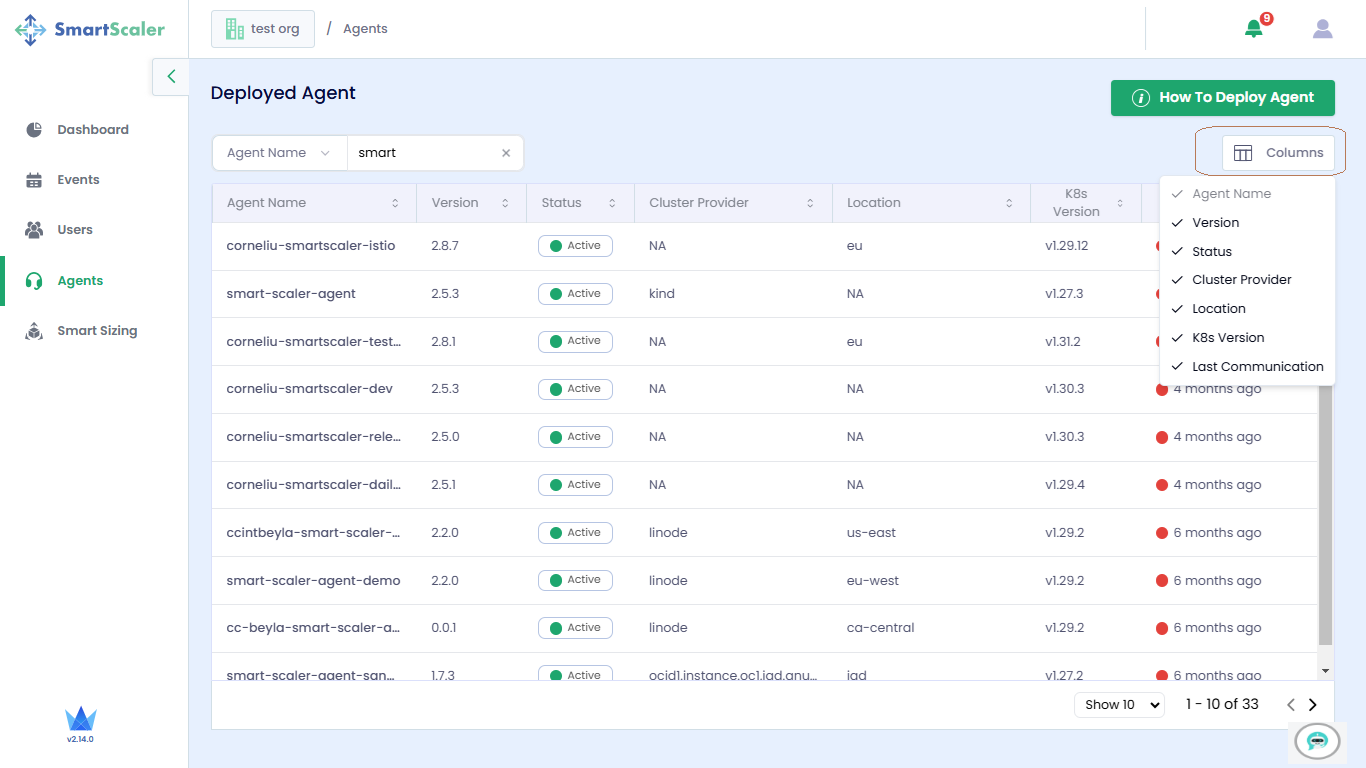Click the table grid icon in Columns button
The image size is (1366, 768).
tap(1243, 153)
